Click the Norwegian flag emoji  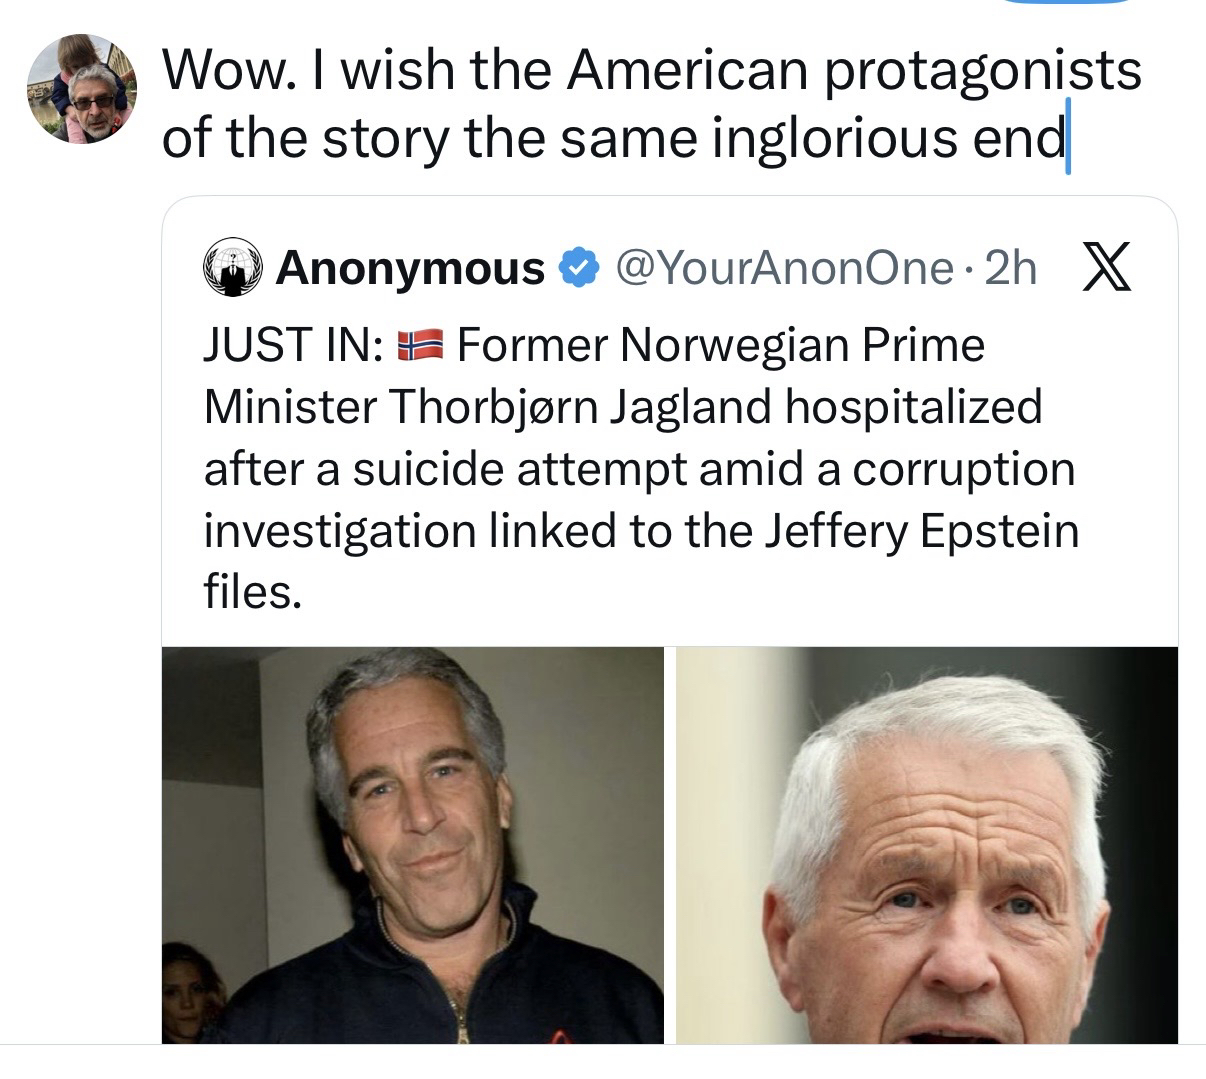(418, 346)
